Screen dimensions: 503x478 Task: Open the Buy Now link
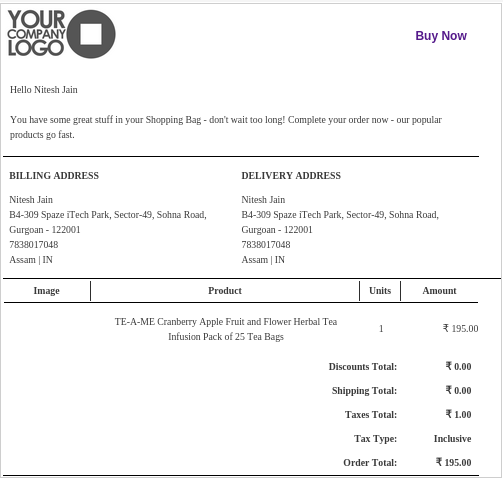coord(441,35)
